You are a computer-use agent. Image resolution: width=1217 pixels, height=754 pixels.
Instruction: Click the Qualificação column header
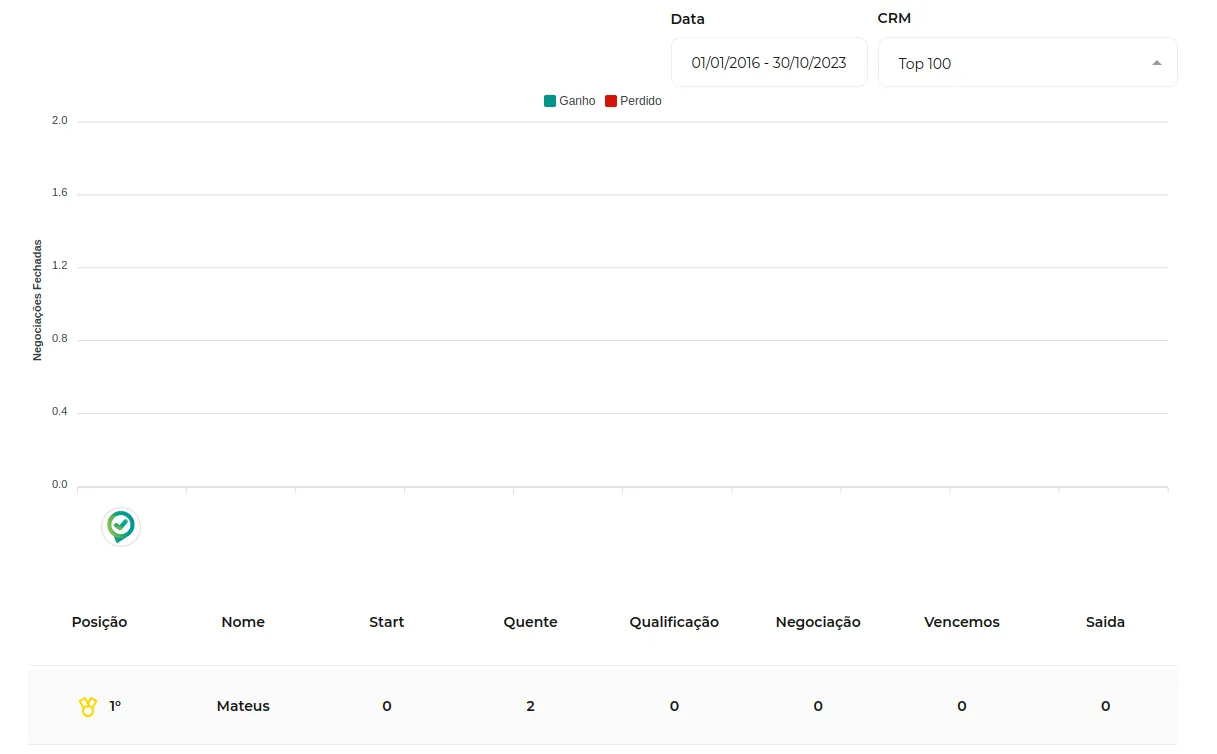674,622
